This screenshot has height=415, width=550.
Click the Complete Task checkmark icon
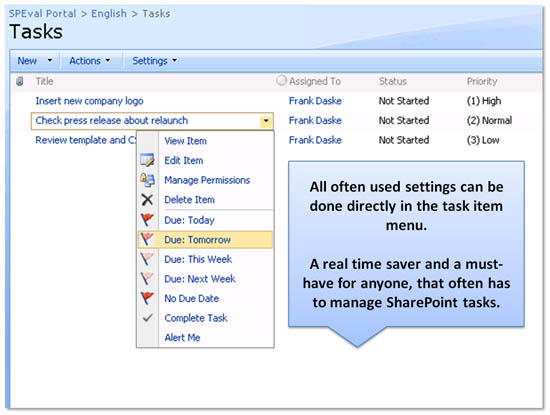coord(147,318)
